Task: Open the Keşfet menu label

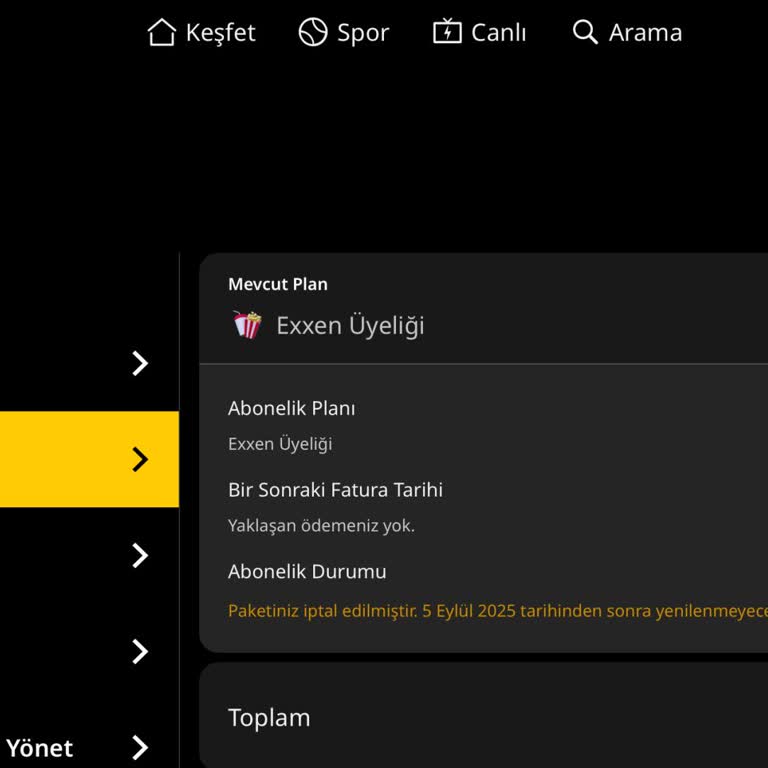Action: pyautogui.click(x=221, y=32)
